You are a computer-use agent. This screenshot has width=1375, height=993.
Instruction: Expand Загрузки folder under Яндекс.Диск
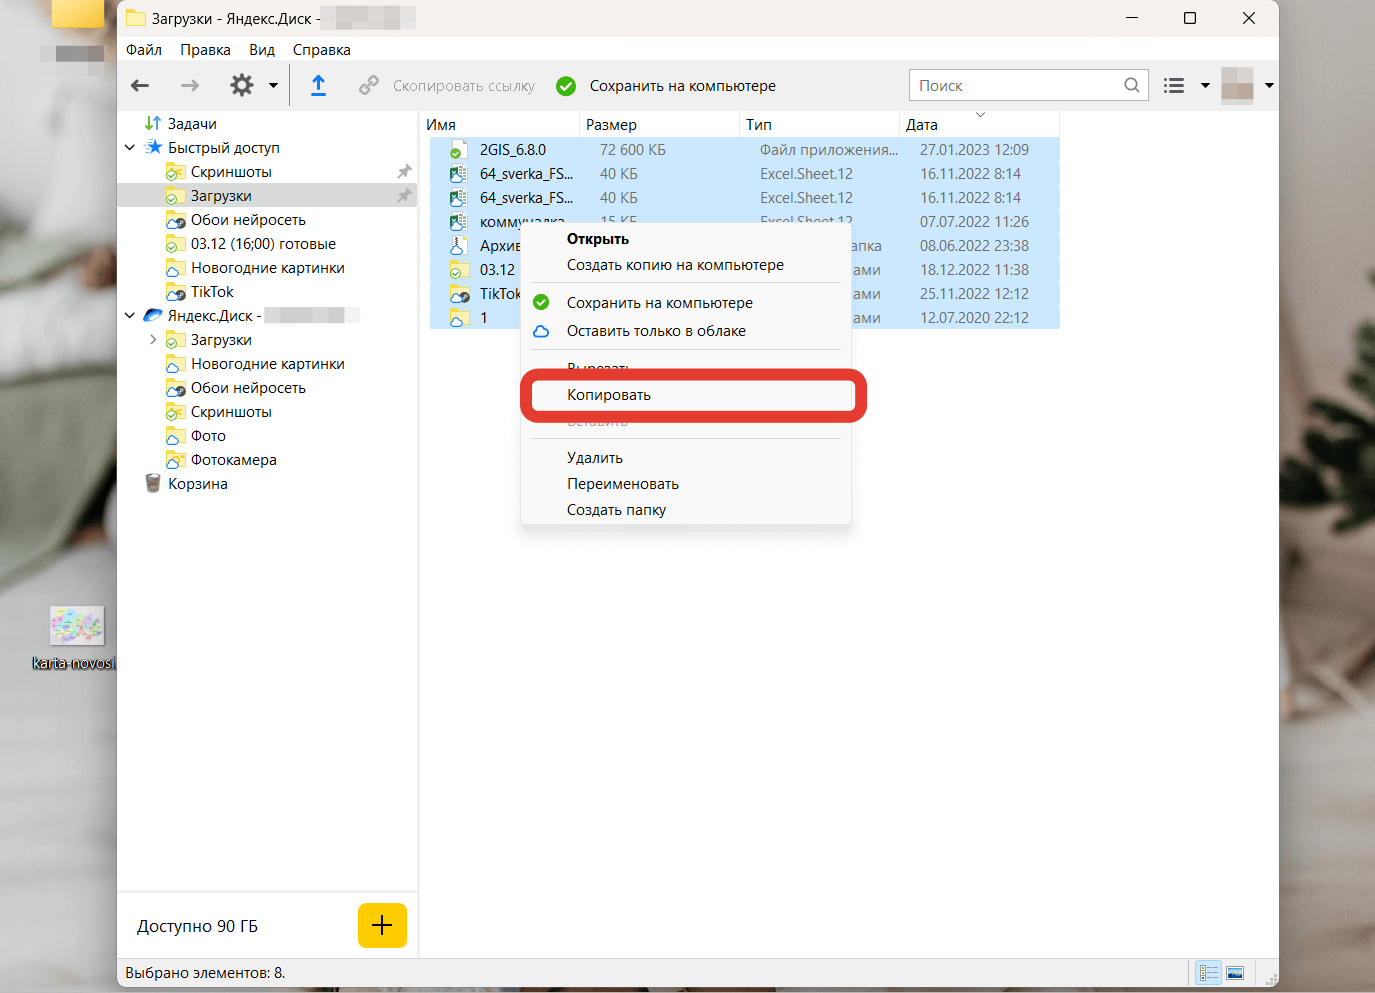point(153,340)
